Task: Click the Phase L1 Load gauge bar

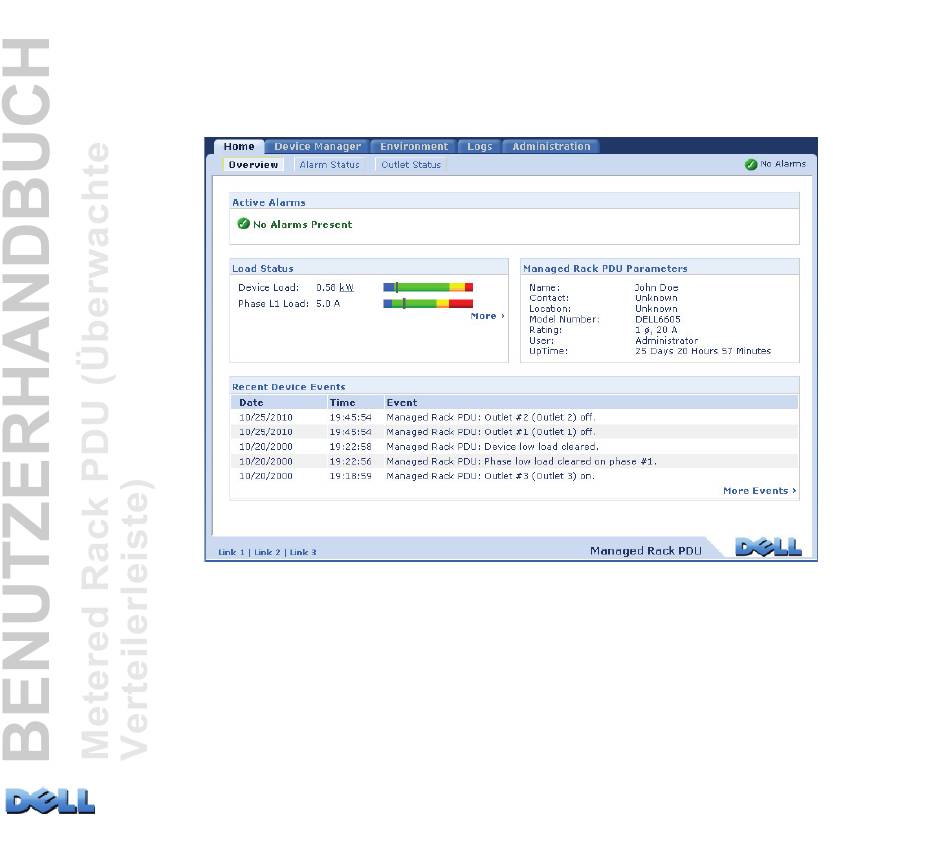Action: (x=428, y=303)
